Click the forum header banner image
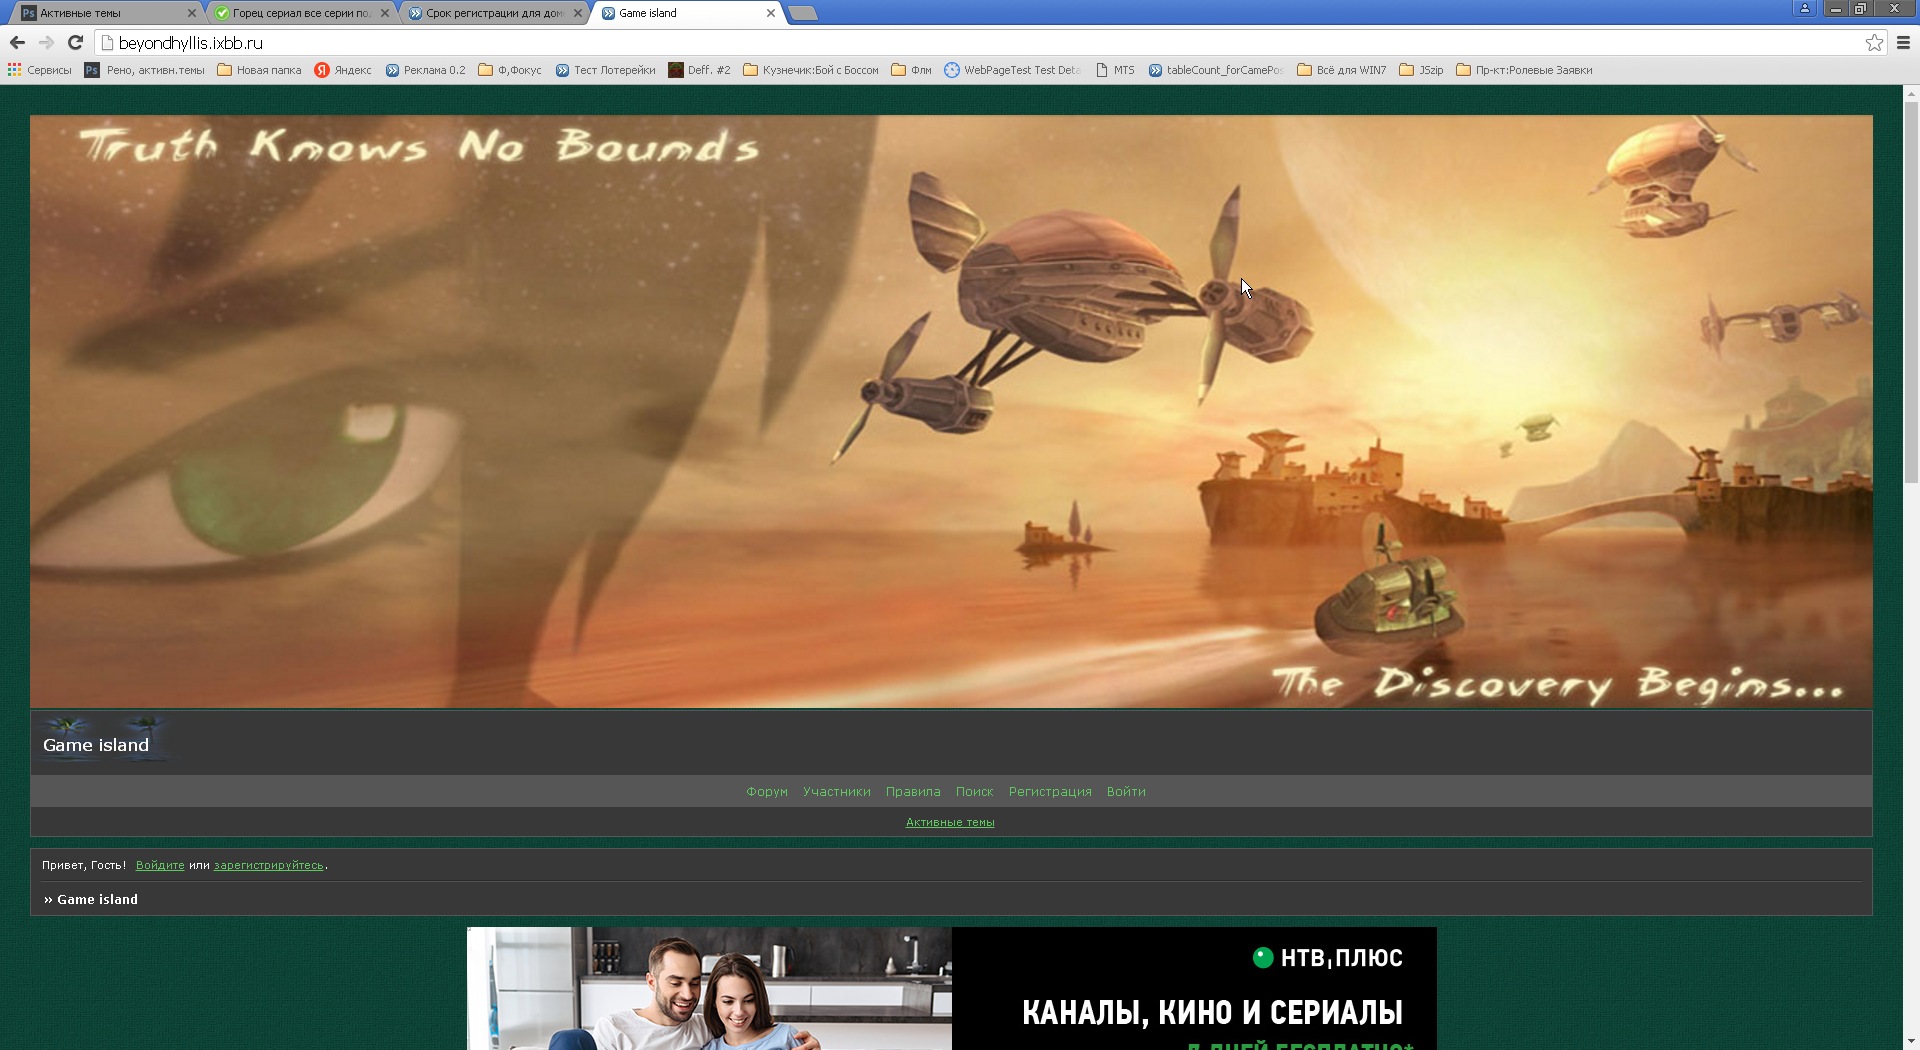Viewport: 1920px width, 1050px height. tap(951, 411)
